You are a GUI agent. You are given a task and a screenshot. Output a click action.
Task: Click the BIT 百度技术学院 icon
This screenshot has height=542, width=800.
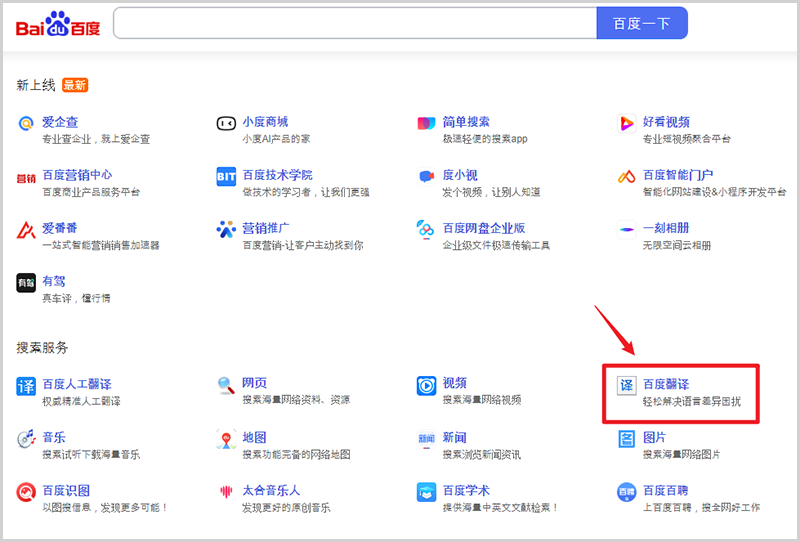226,177
